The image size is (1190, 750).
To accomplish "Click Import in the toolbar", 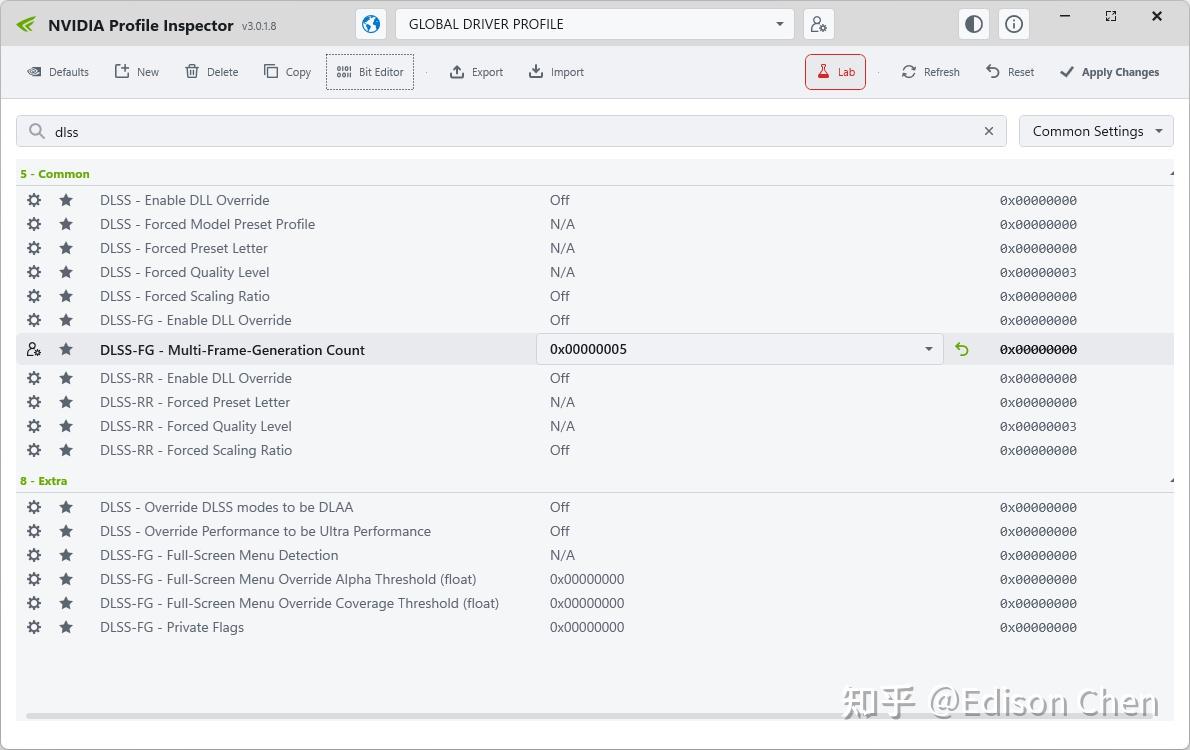I will [x=556, y=72].
